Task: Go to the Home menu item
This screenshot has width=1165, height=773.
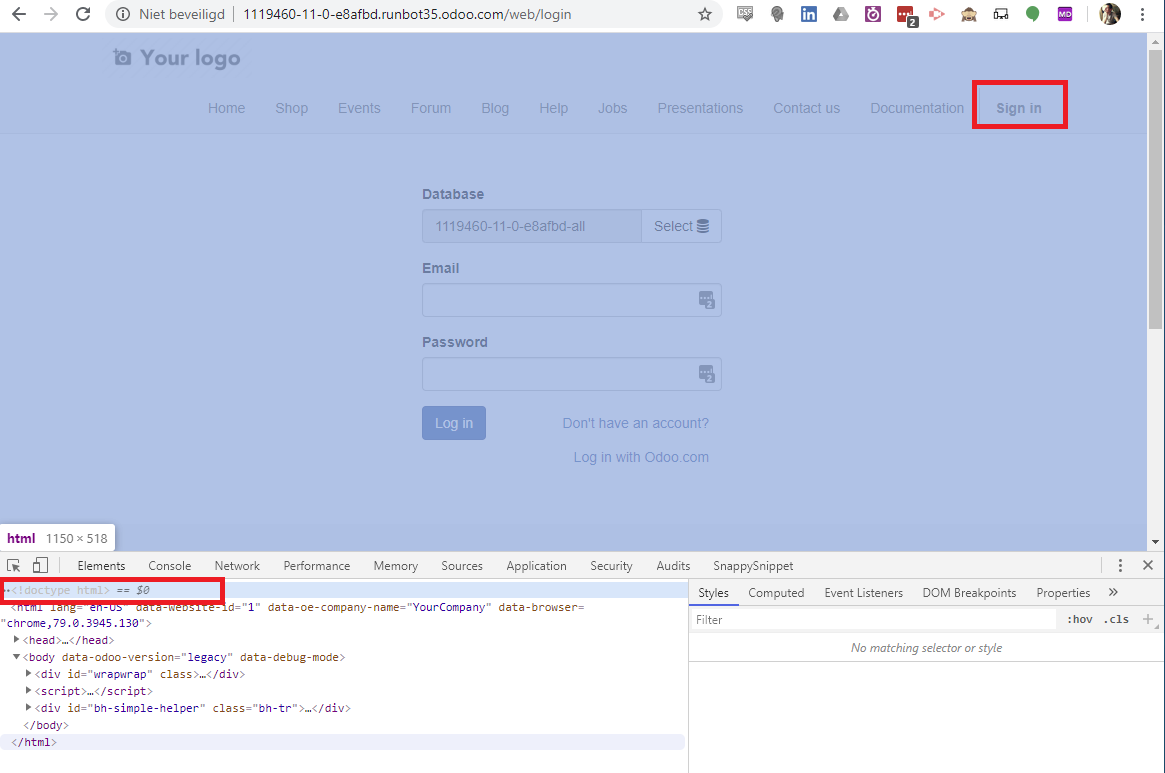Action: 227,108
